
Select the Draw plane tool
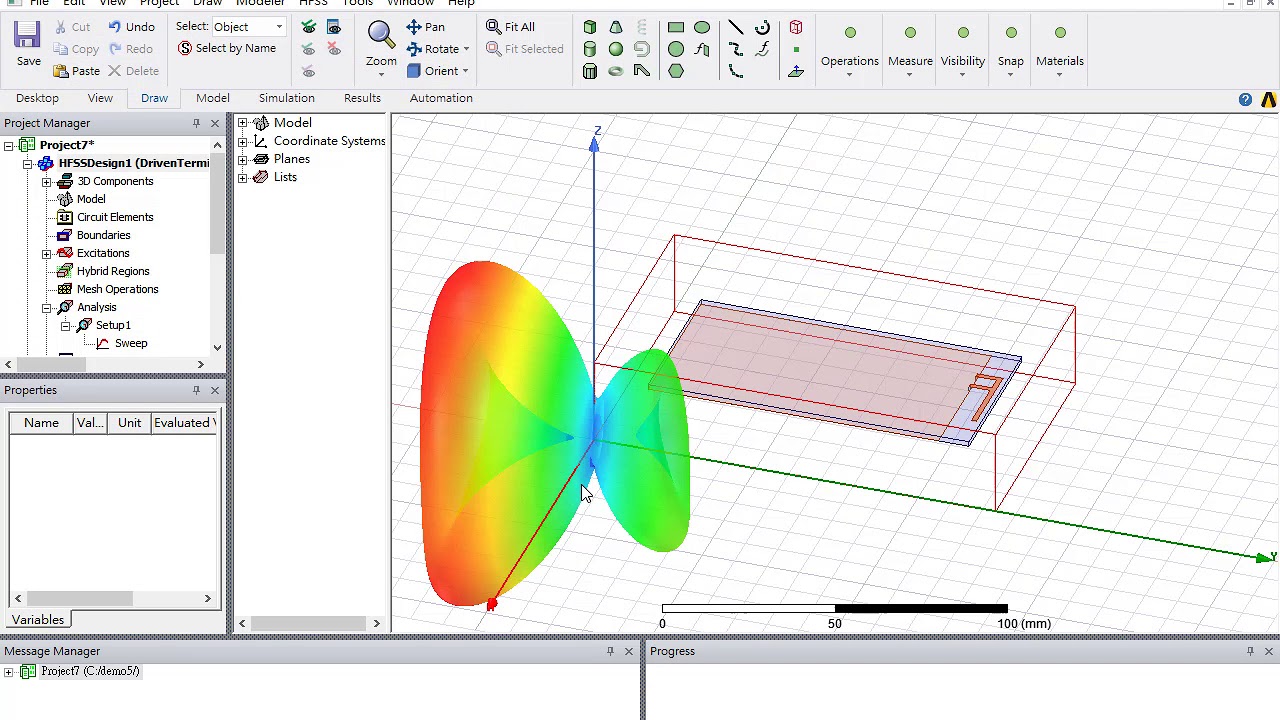pos(796,71)
